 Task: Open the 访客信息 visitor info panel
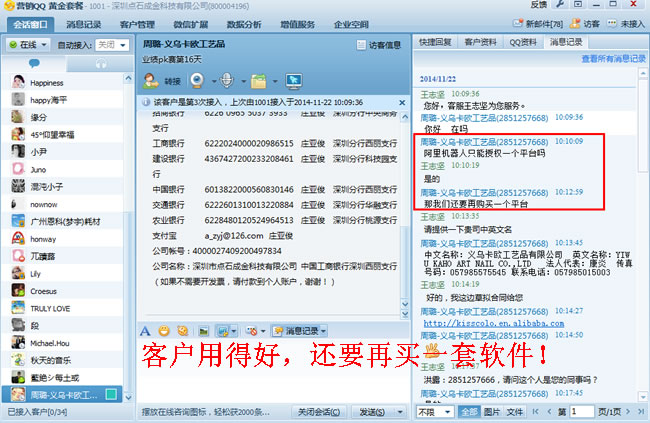[x=379, y=45]
